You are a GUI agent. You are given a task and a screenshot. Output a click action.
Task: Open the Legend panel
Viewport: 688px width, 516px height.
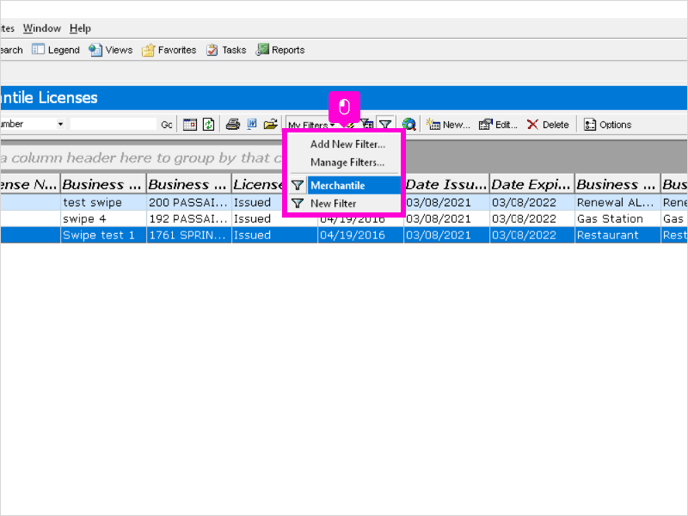(56, 50)
